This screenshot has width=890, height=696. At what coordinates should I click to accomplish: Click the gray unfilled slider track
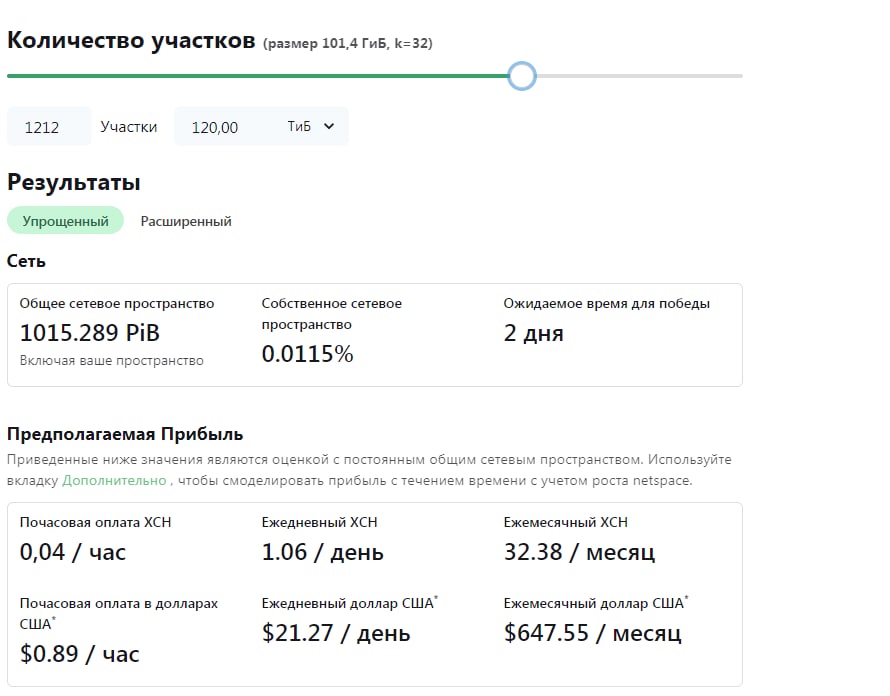point(639,76)
